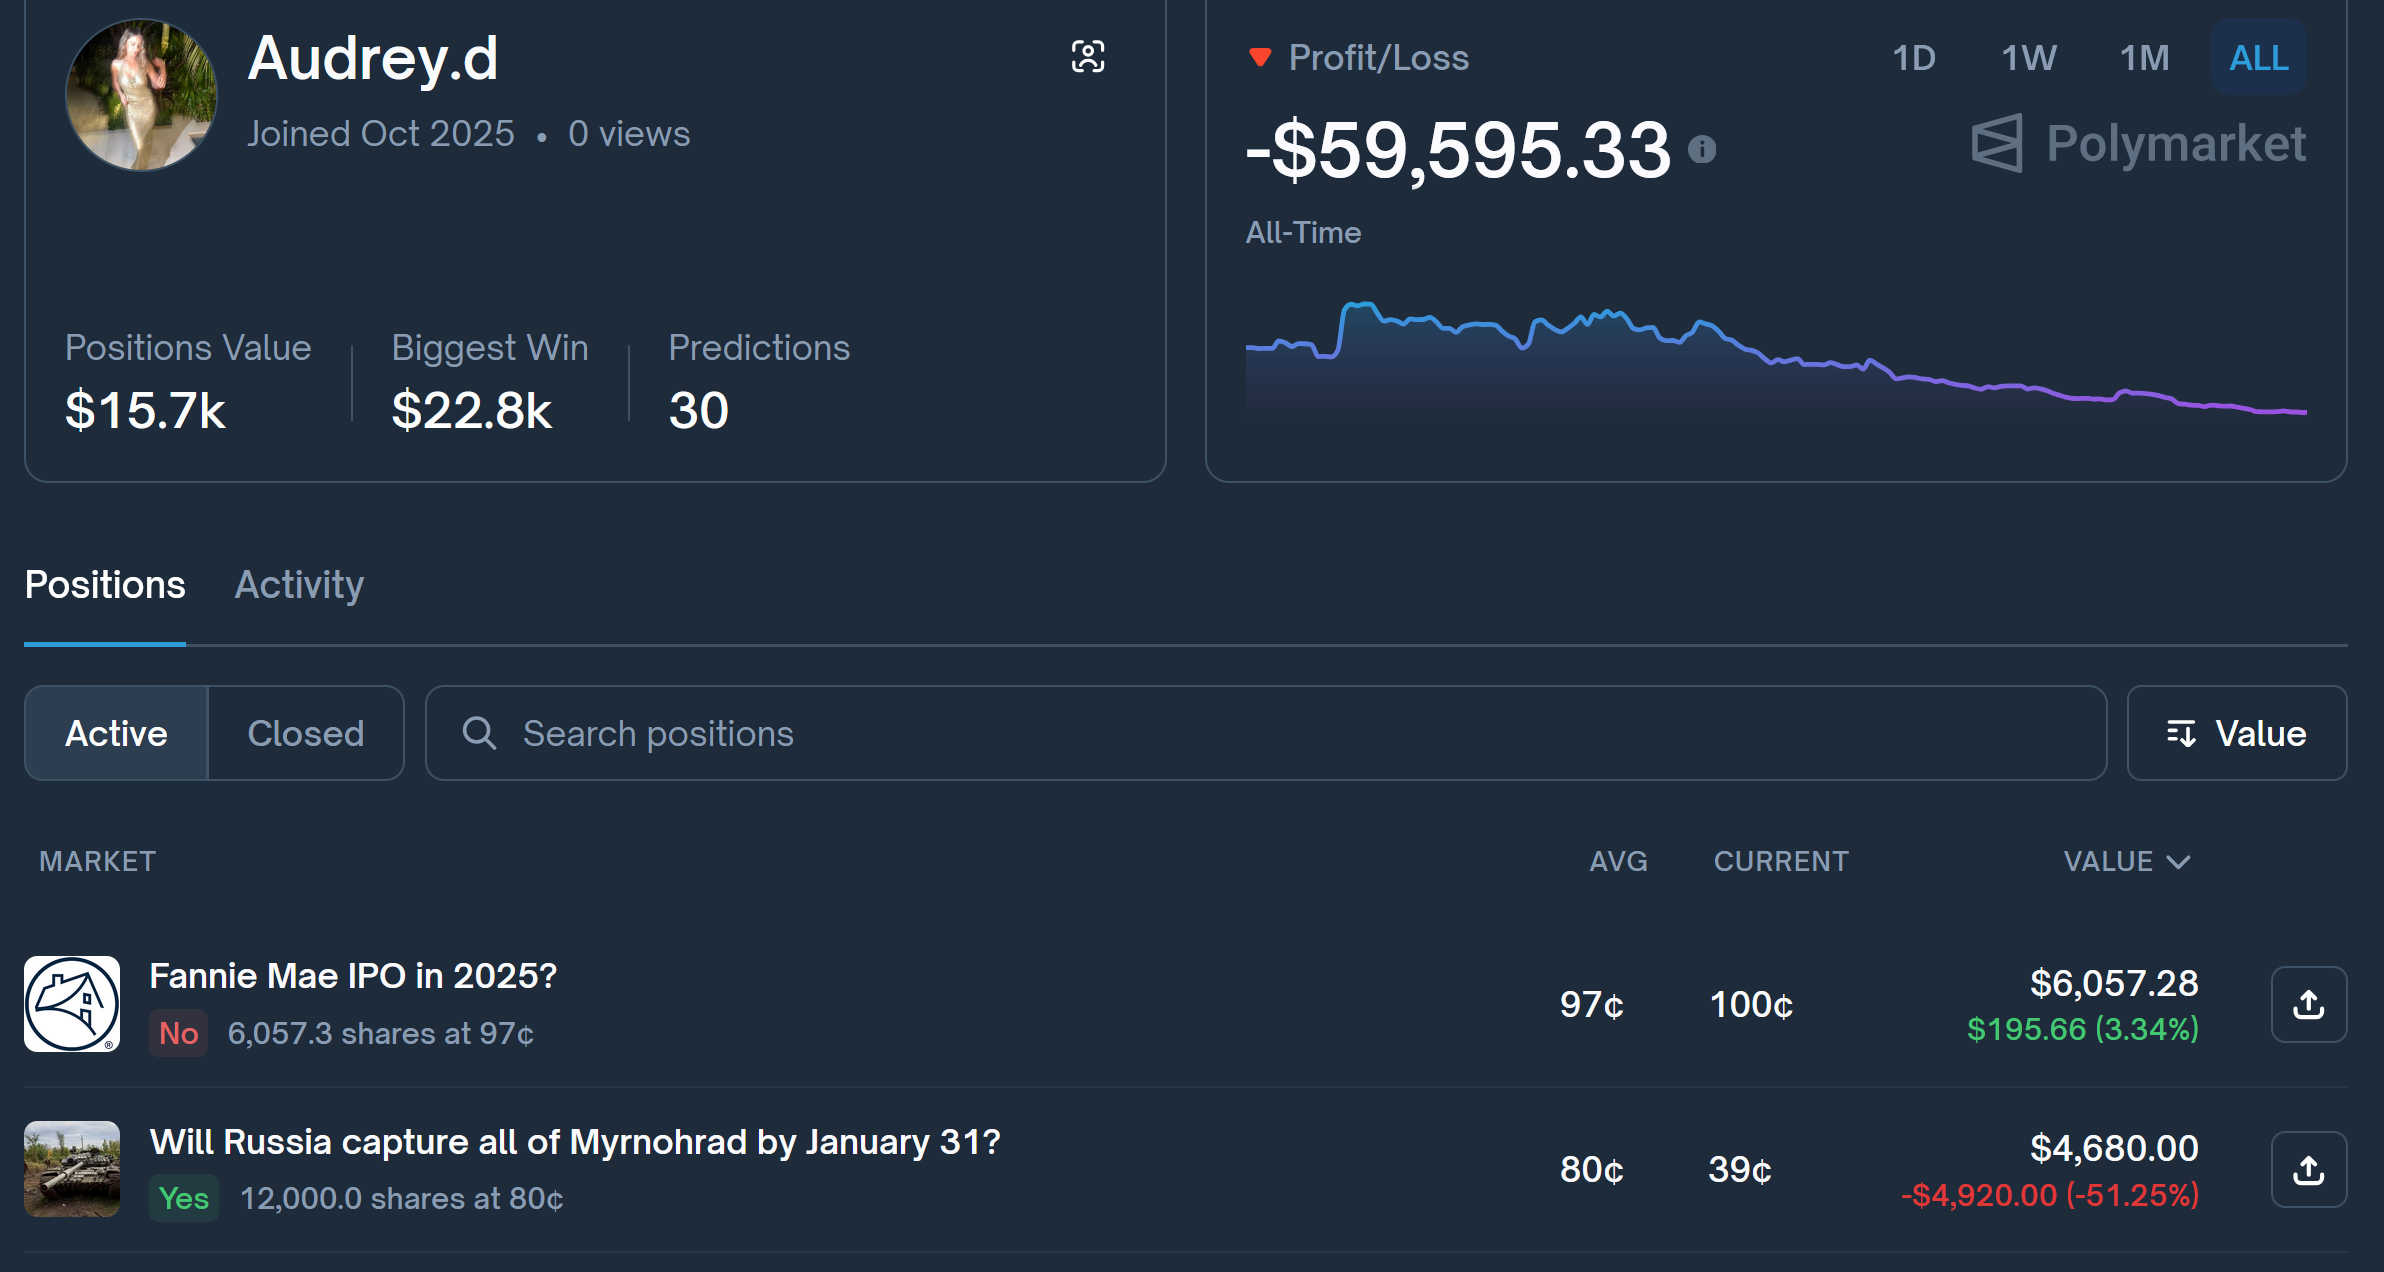Click the search magnifier icon
The width and height of the screenshot is (2384, 1272).
click(479, 733)
